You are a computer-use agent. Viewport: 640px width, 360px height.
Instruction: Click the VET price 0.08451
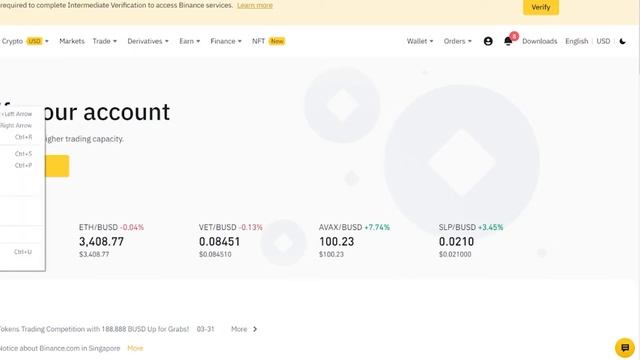click(x=220, y=242)
